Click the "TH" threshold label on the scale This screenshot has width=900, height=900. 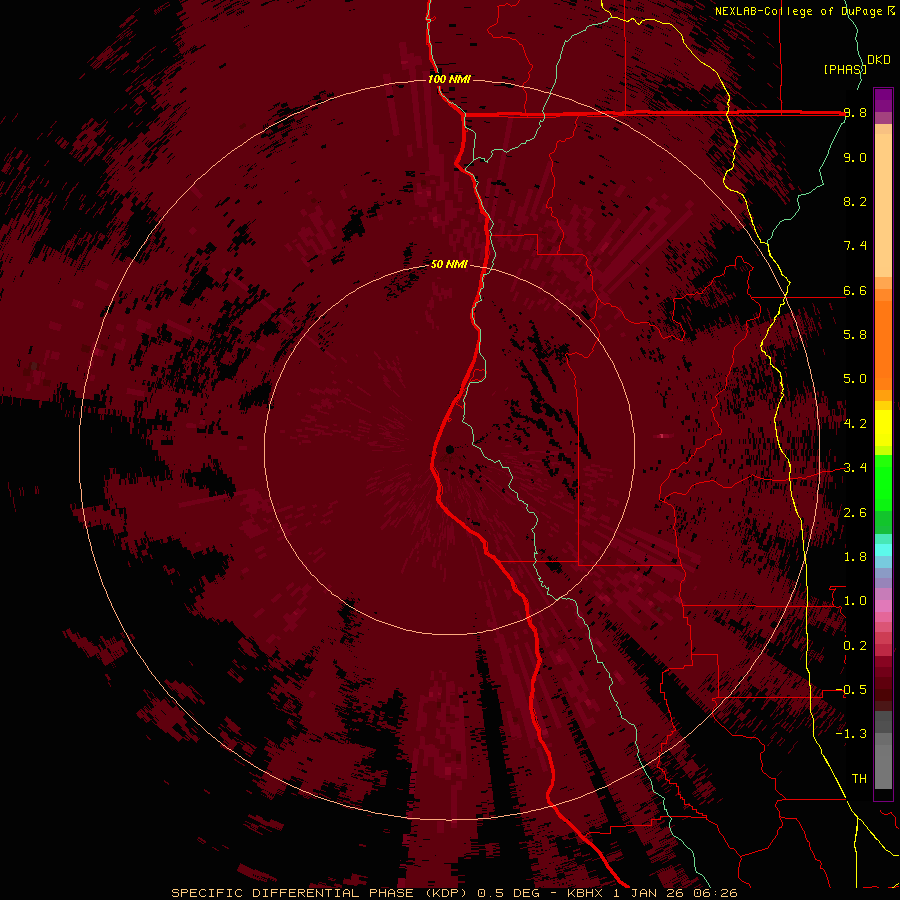click(859, 779)
